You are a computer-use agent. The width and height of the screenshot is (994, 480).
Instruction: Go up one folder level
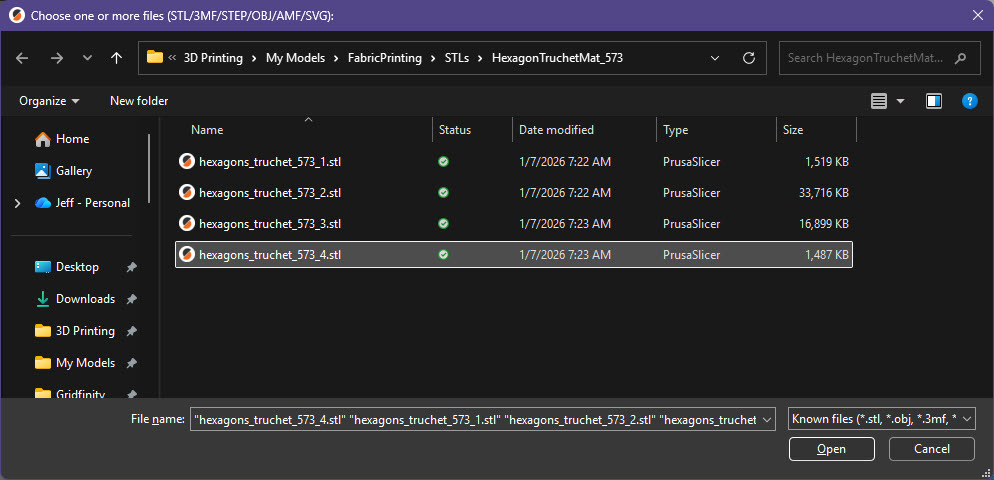click(116, 58)
